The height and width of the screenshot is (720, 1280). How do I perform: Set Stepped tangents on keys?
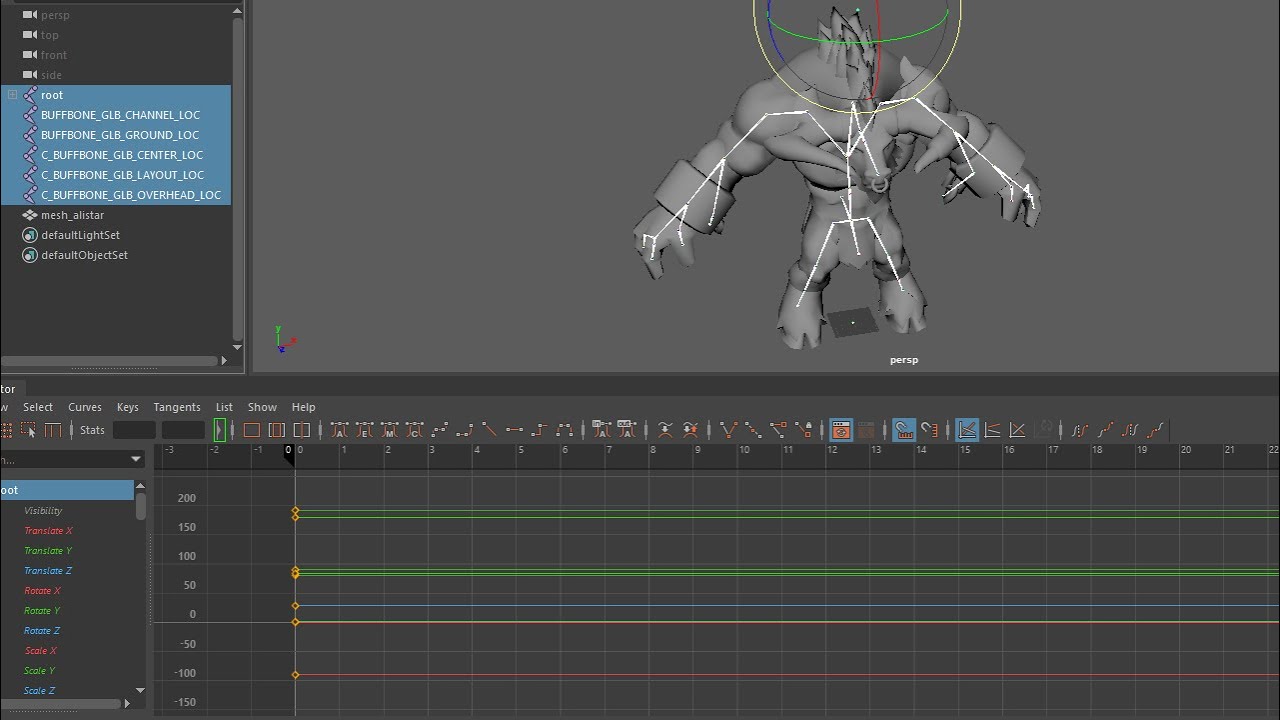point(539,430)
